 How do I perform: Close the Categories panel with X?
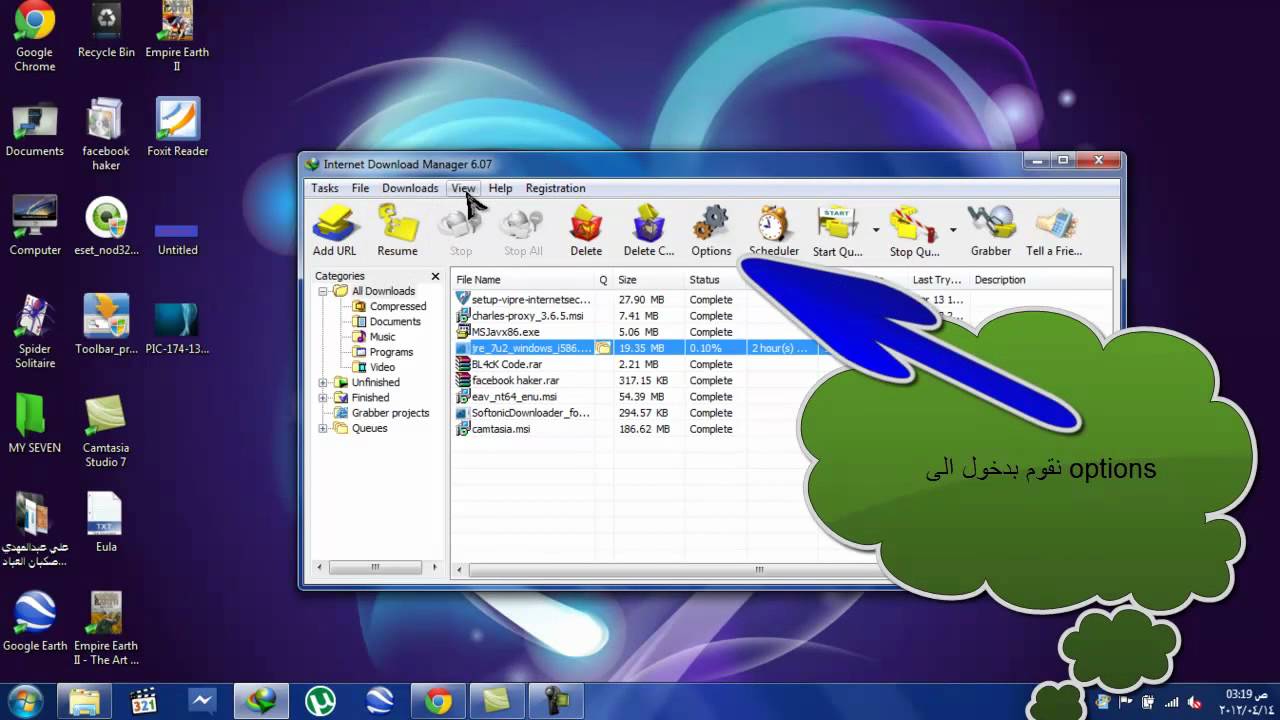pyautogui.click(x=435, y=276)
